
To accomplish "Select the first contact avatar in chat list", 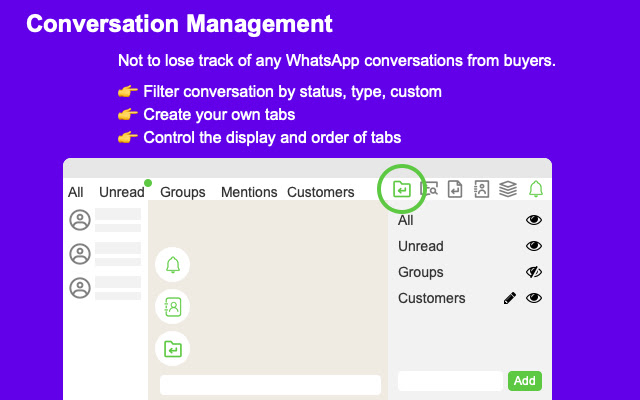I will (80, 220).
